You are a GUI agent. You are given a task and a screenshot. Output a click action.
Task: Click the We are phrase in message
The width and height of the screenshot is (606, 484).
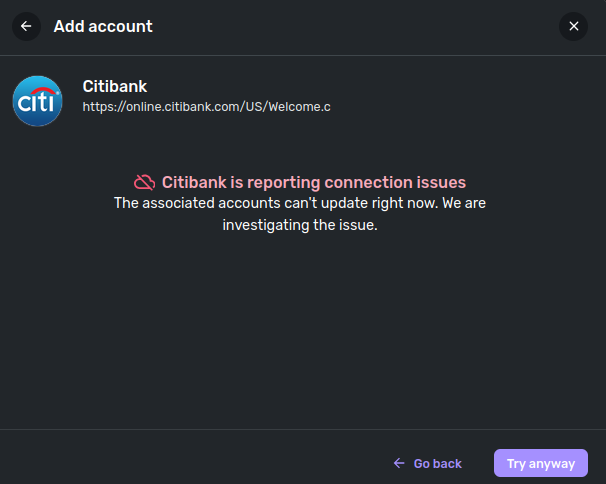pos(464,203)
